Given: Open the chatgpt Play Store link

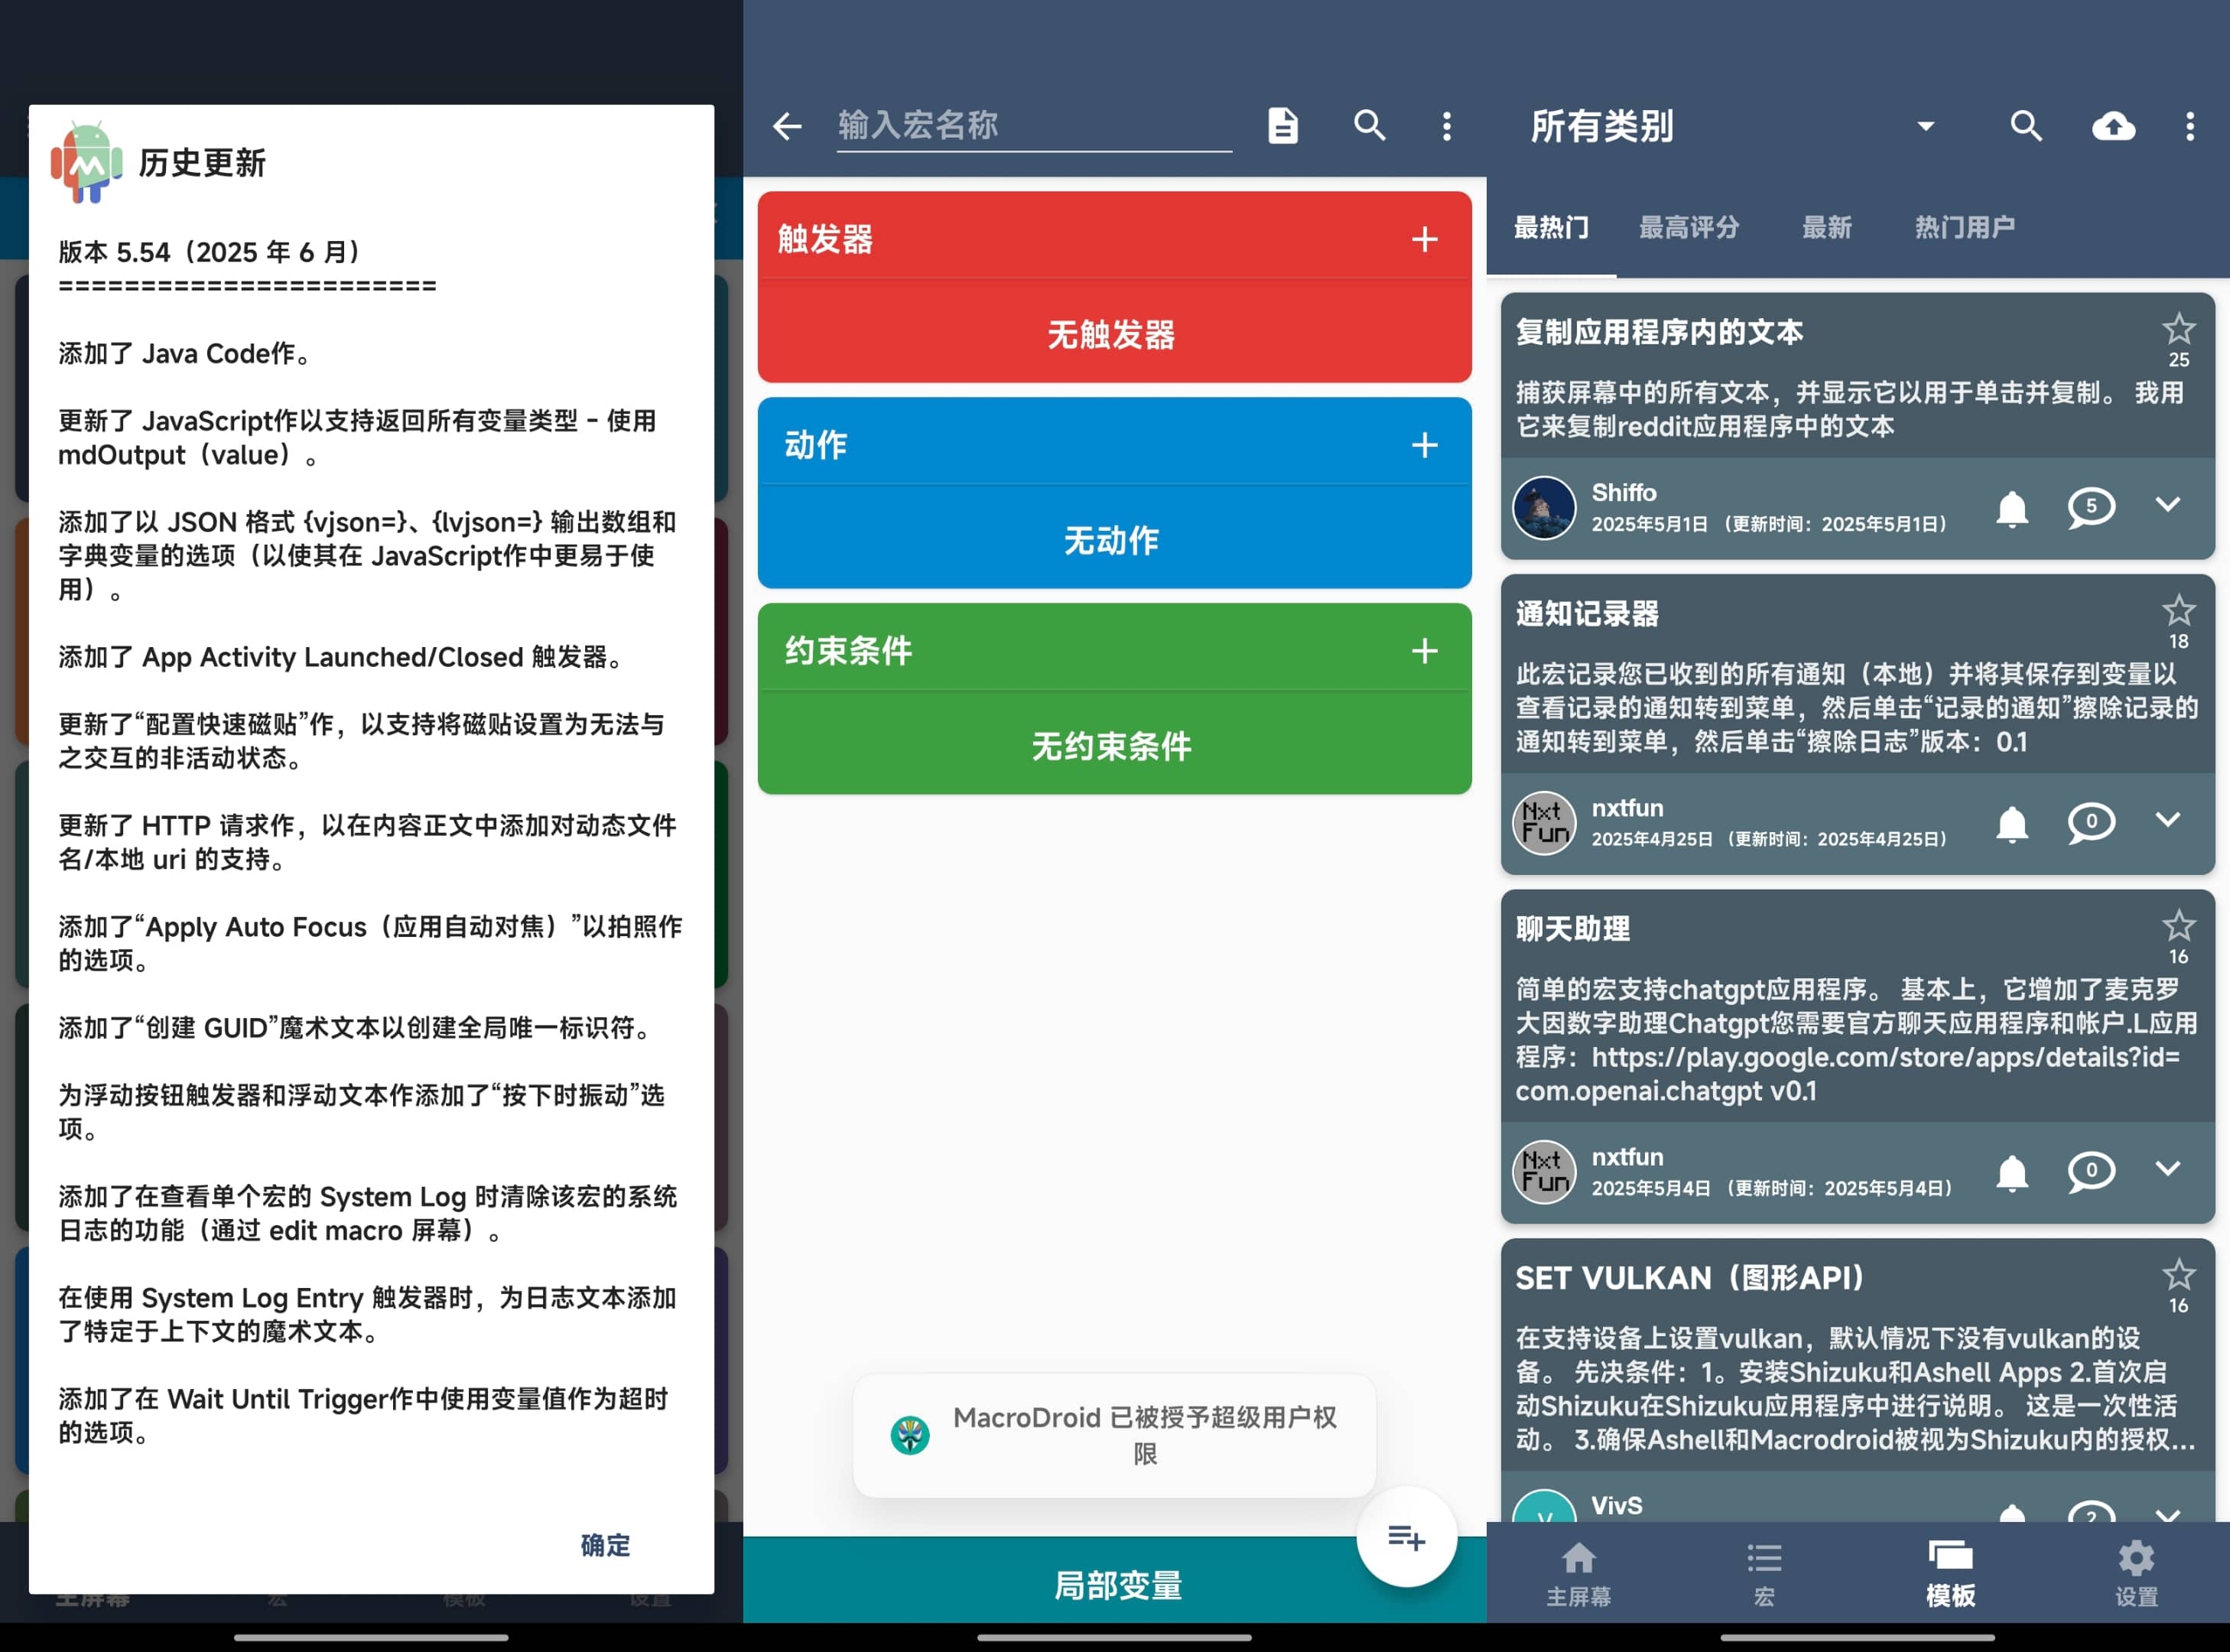Looking at the screenshot, I should click(x=1849, y=1074).
